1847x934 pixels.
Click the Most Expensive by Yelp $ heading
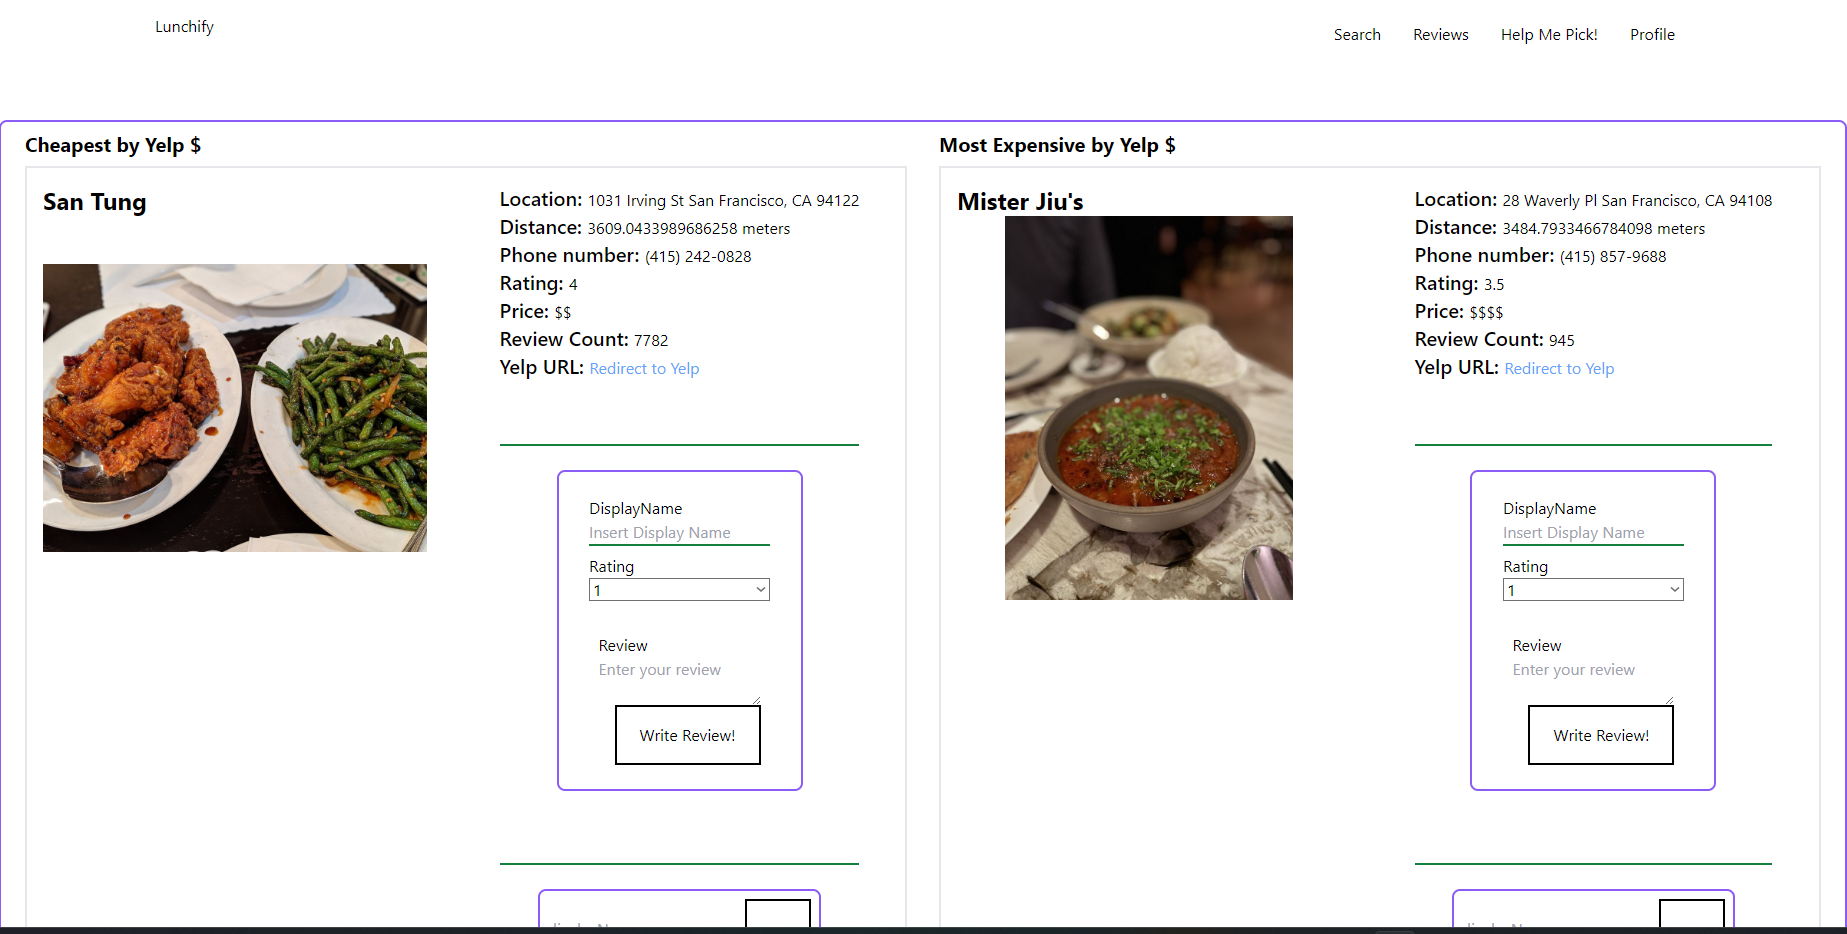pyautogui.click(x=1057, y=146)
